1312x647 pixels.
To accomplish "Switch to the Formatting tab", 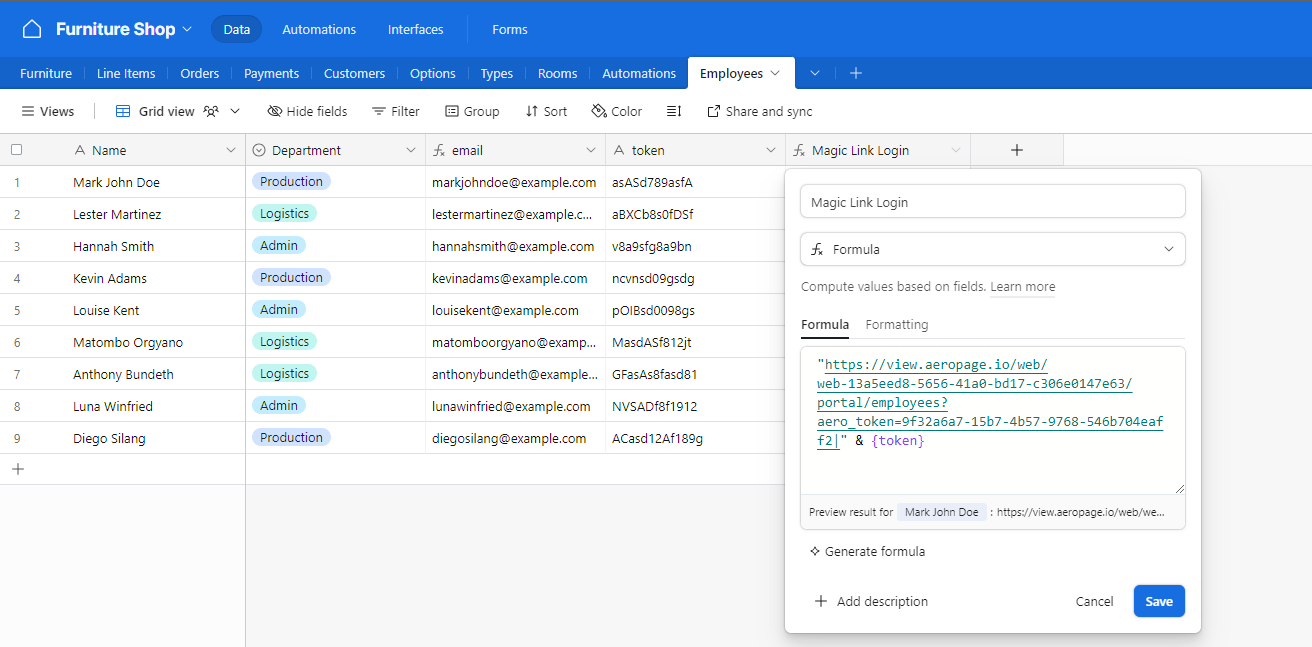I will 896,324.
